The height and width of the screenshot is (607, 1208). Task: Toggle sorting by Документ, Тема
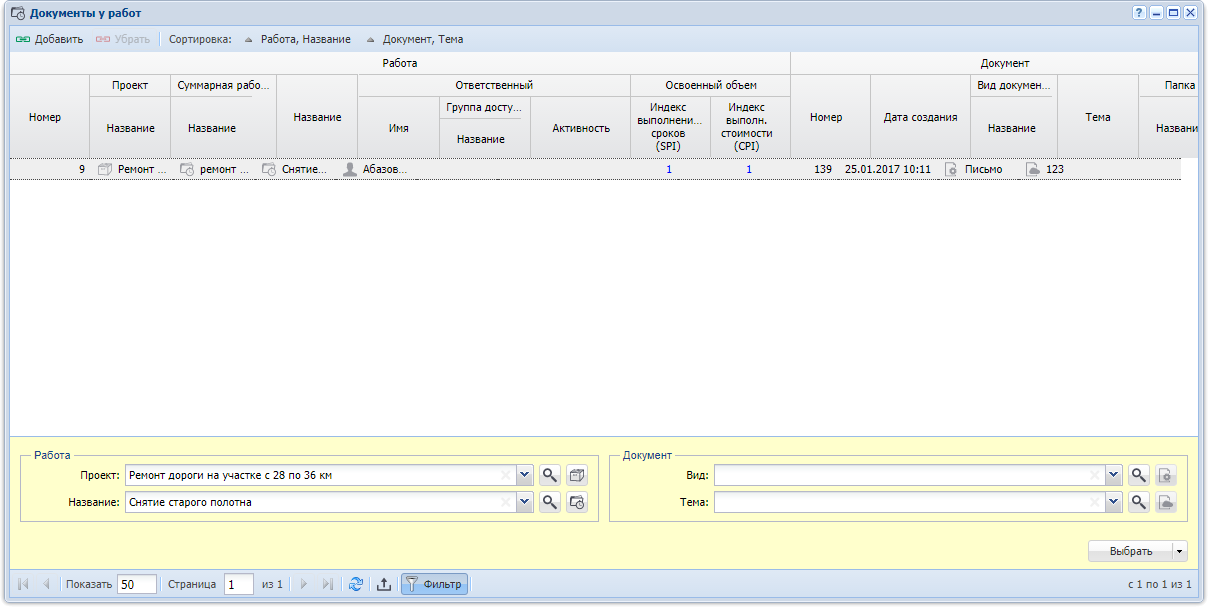point(414,39)
